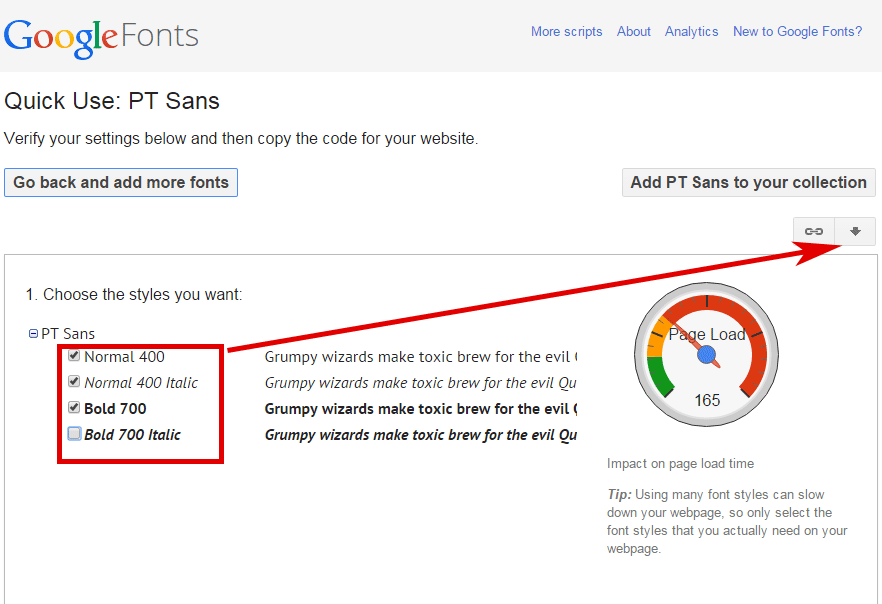Click Add PT Sans to your collection
Viewport: 882px width, 604px height.
pos(748,182)
